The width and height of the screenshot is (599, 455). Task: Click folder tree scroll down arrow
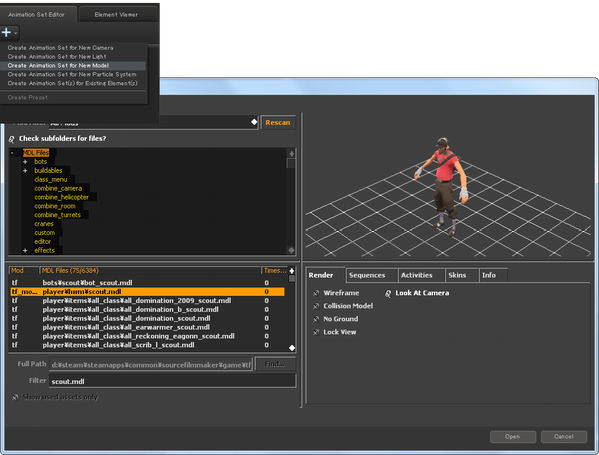(291, 250)
